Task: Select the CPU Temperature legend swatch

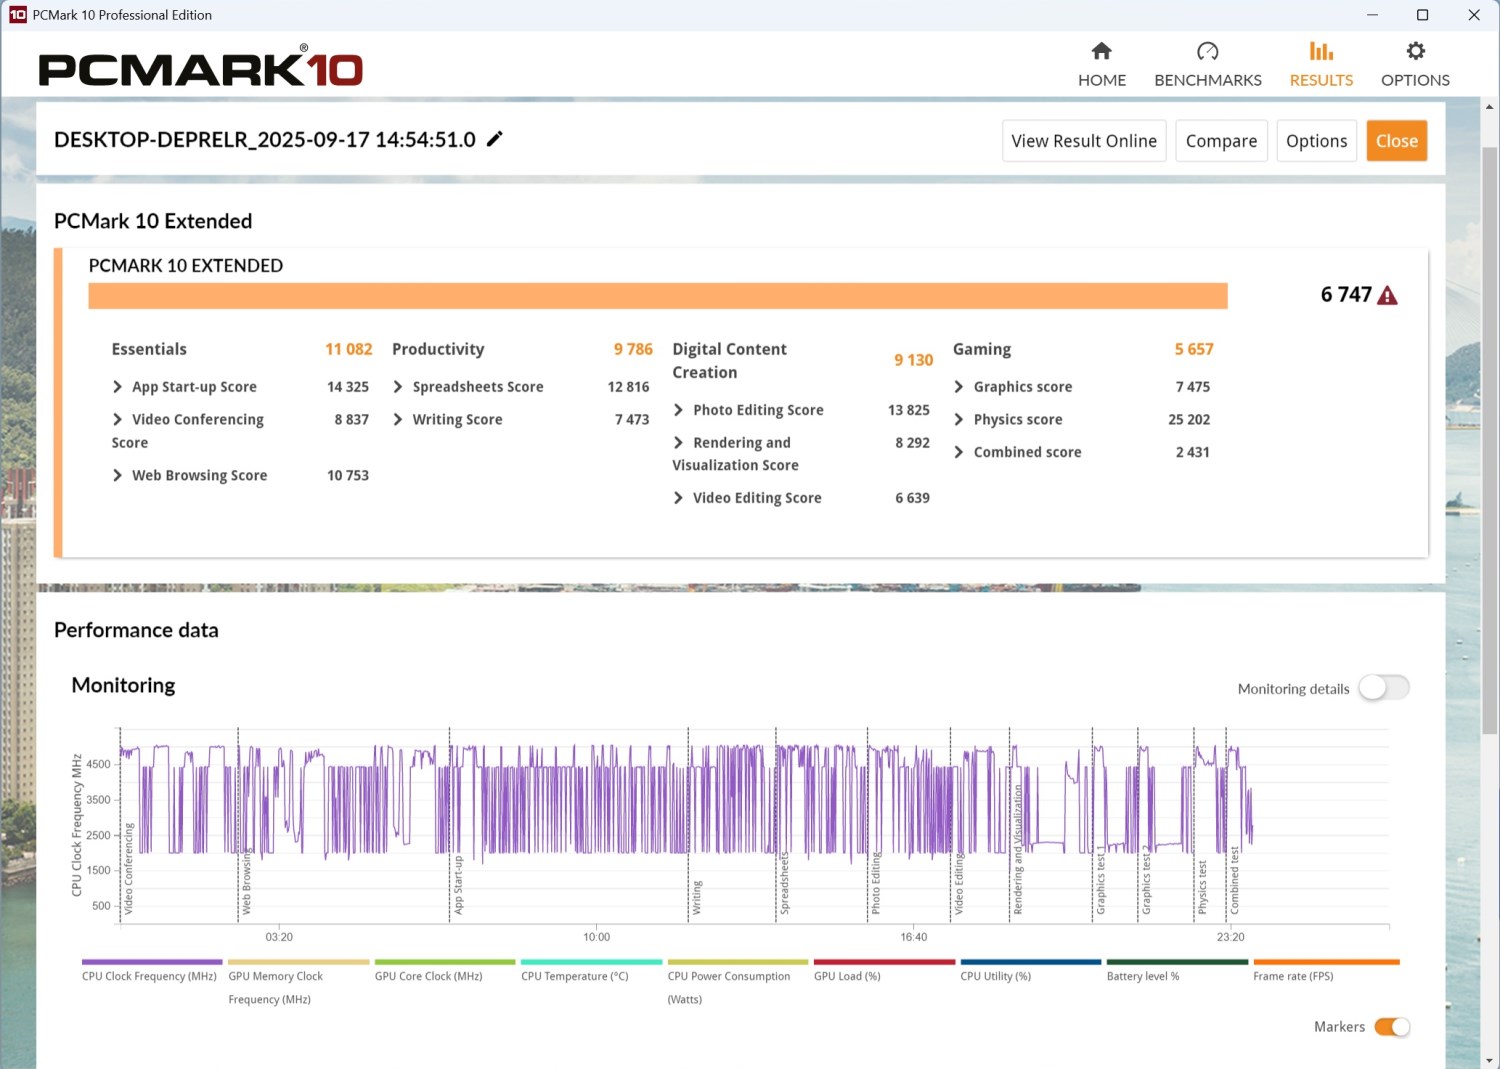Action: (x=590, y=962)
